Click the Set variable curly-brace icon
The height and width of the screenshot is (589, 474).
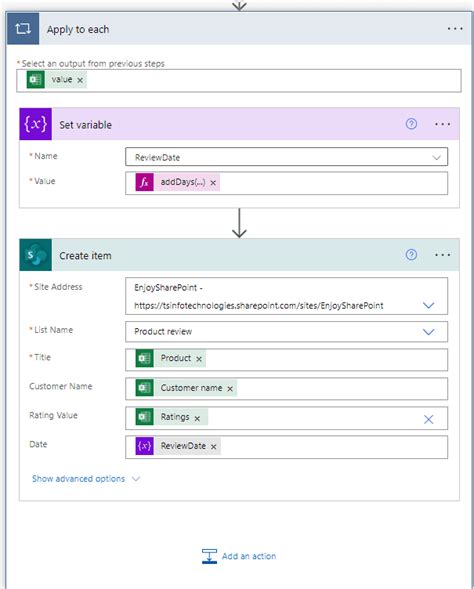click(x=36, y=124)
